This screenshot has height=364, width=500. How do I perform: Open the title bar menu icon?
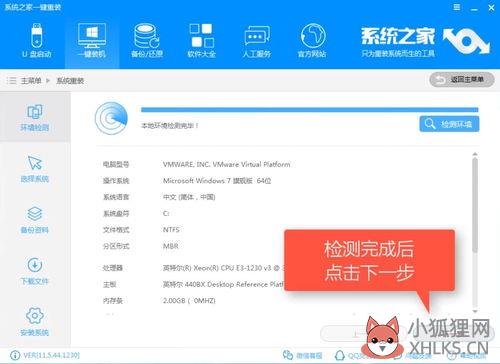tap(457, 7)
